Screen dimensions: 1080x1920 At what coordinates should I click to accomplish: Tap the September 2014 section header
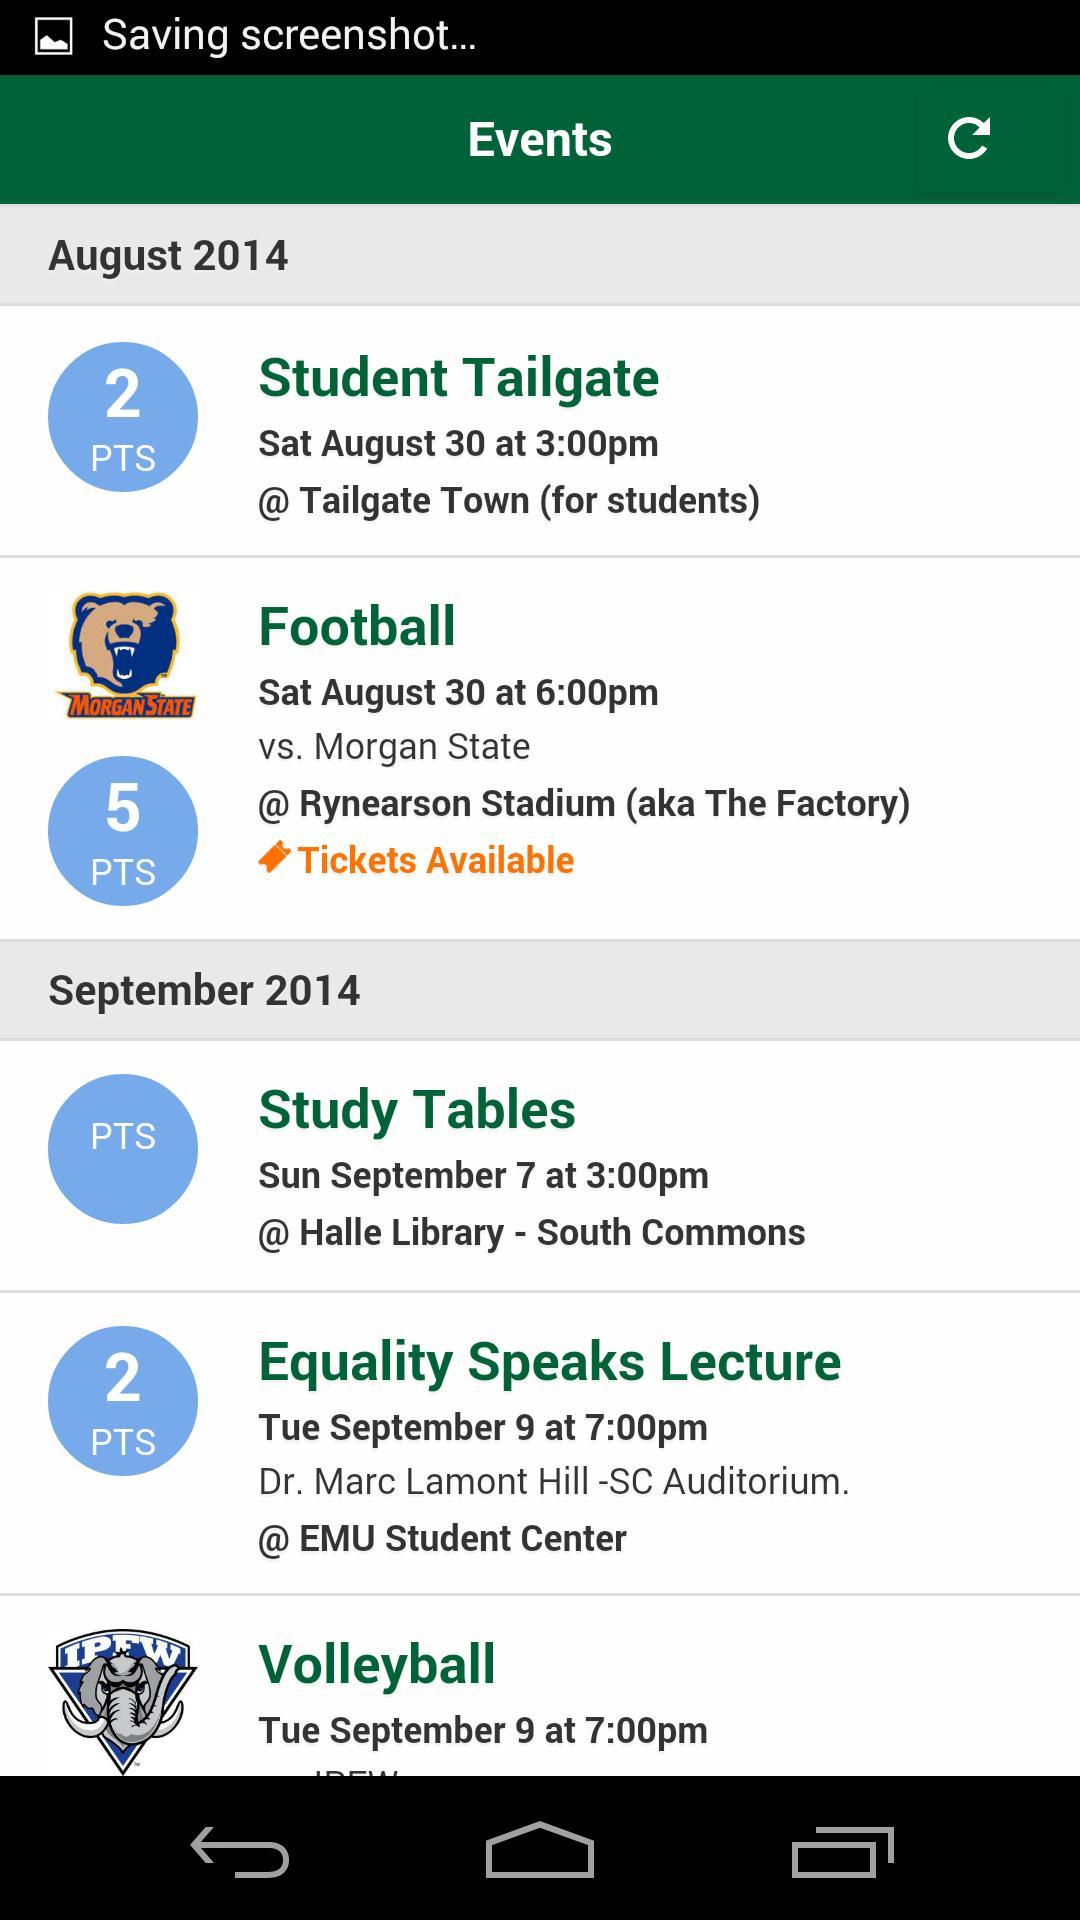point(204,990)
